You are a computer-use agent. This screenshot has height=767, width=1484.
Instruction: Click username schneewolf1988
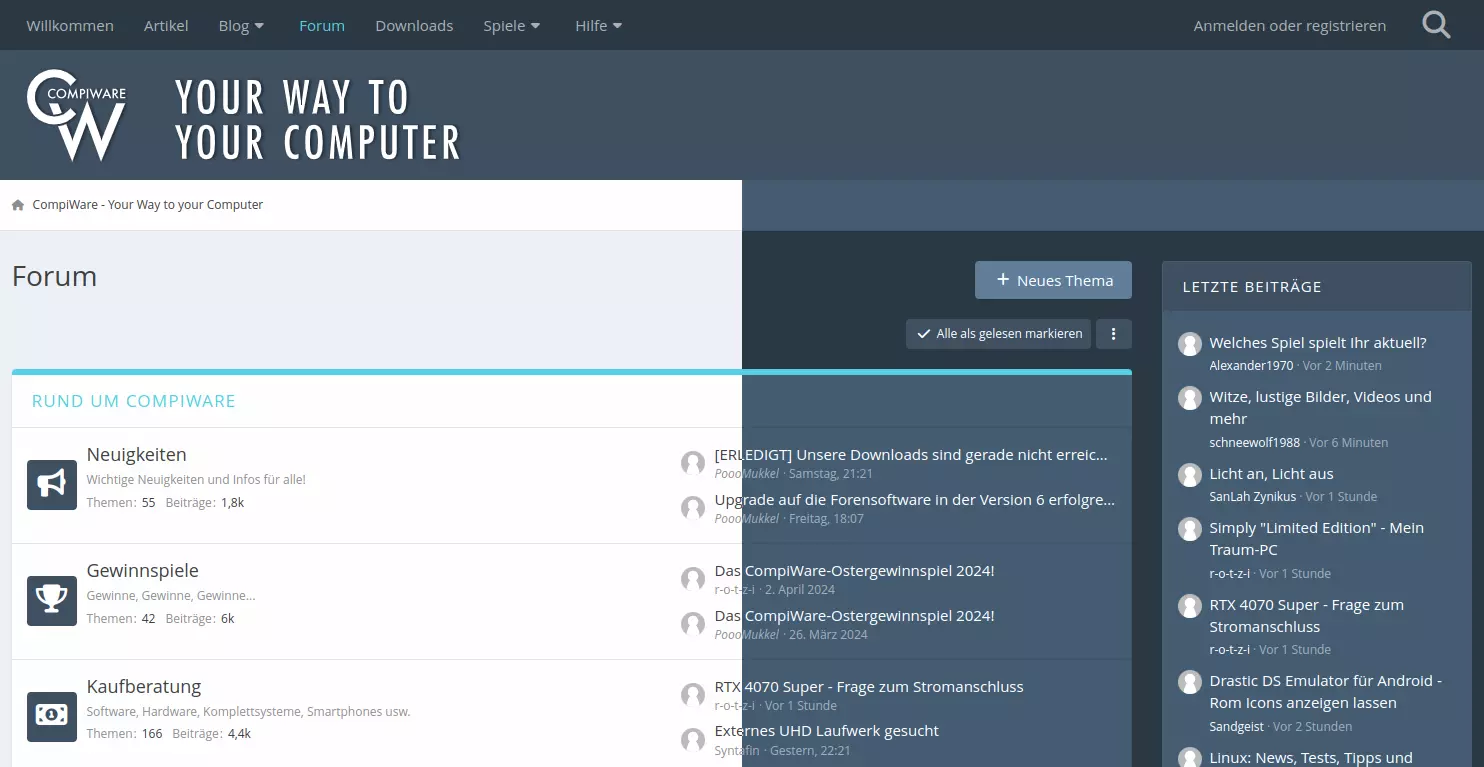tap(1255, 443)
